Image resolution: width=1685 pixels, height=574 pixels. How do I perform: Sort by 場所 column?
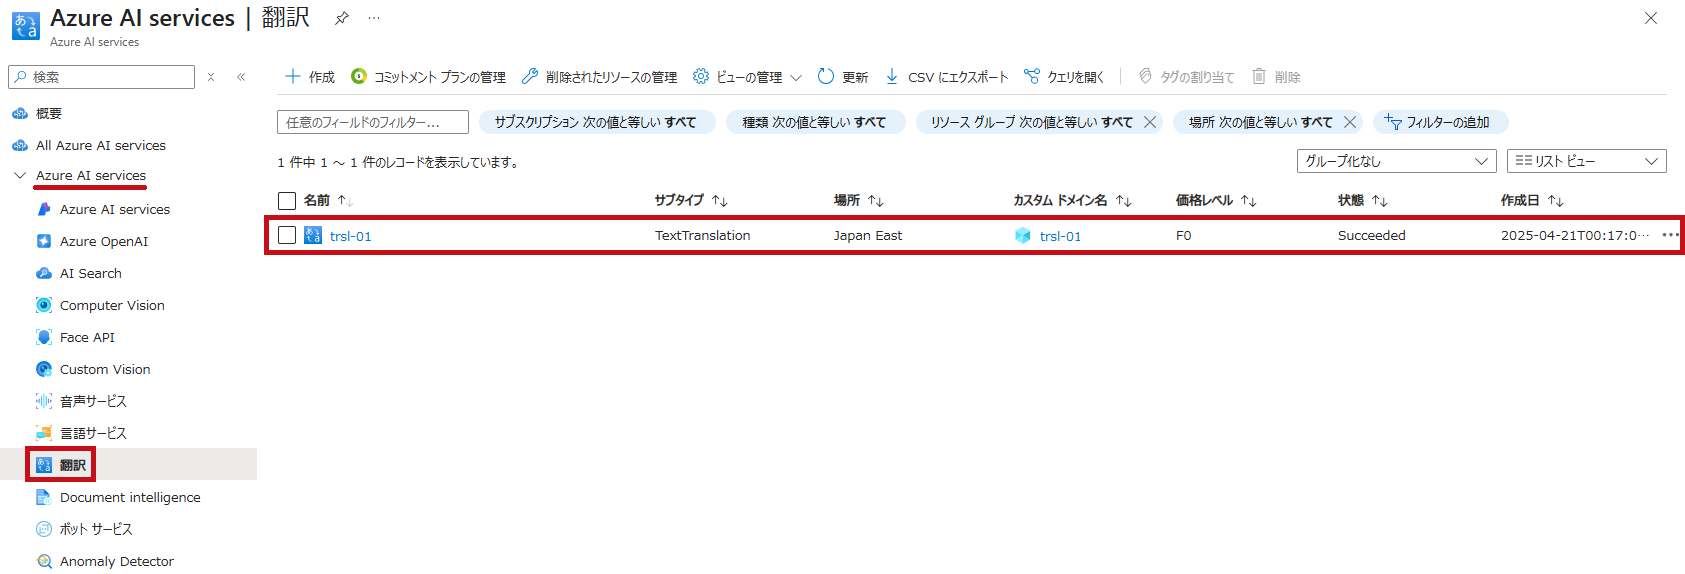pos(859,201)
